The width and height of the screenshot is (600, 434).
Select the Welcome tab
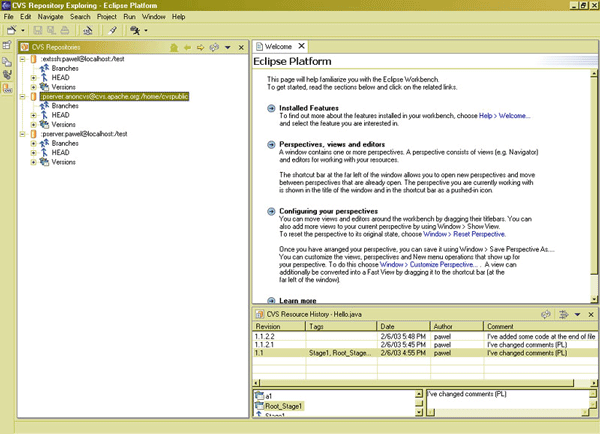click(278, 46)
